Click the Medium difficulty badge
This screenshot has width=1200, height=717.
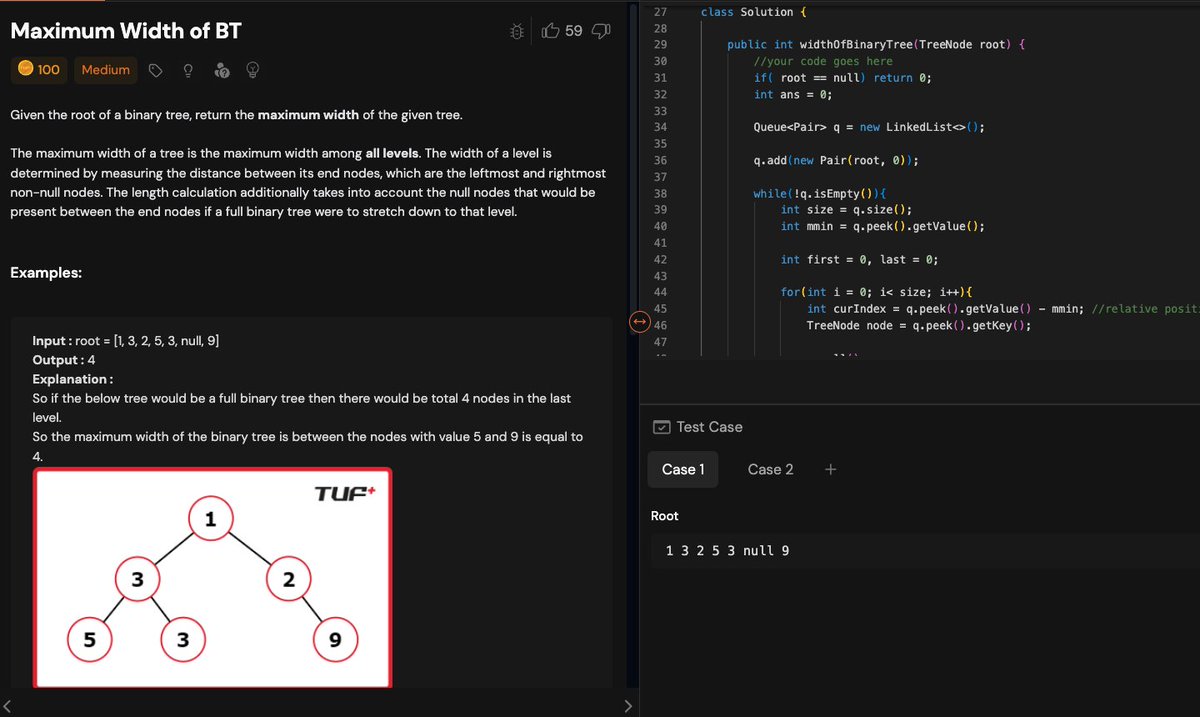105,70
